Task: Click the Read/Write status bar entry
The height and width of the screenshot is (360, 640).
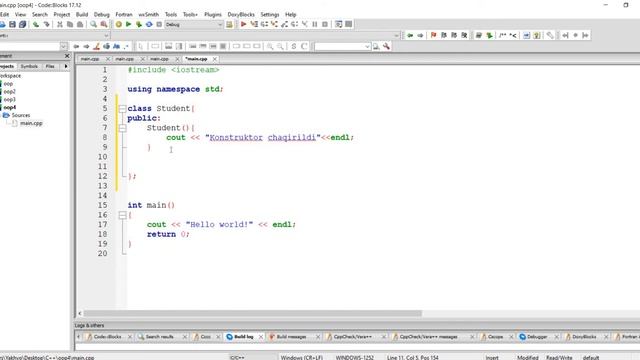Action: coord(559,358)
